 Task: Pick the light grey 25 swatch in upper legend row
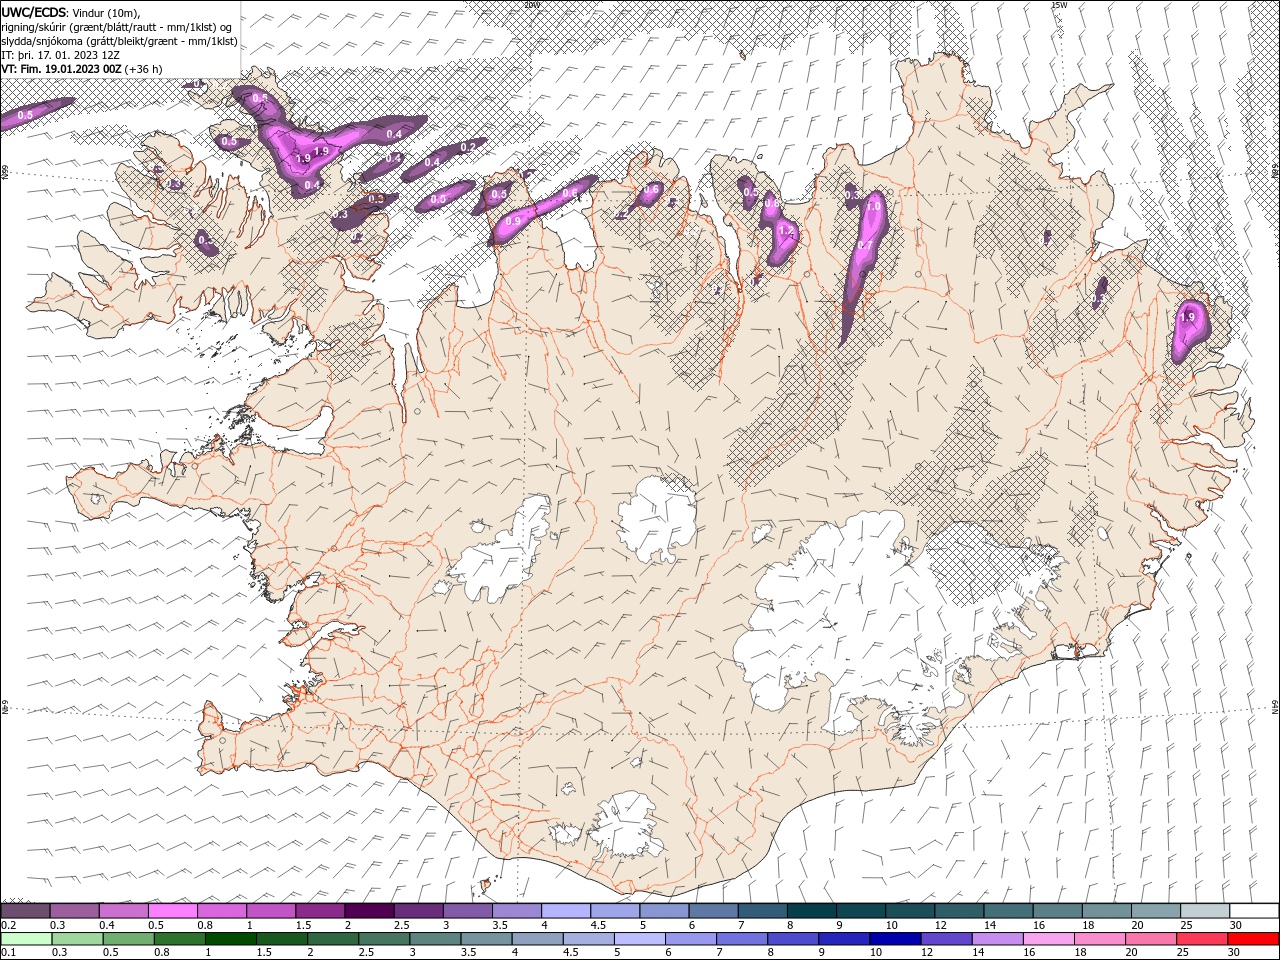point(1204,911)
